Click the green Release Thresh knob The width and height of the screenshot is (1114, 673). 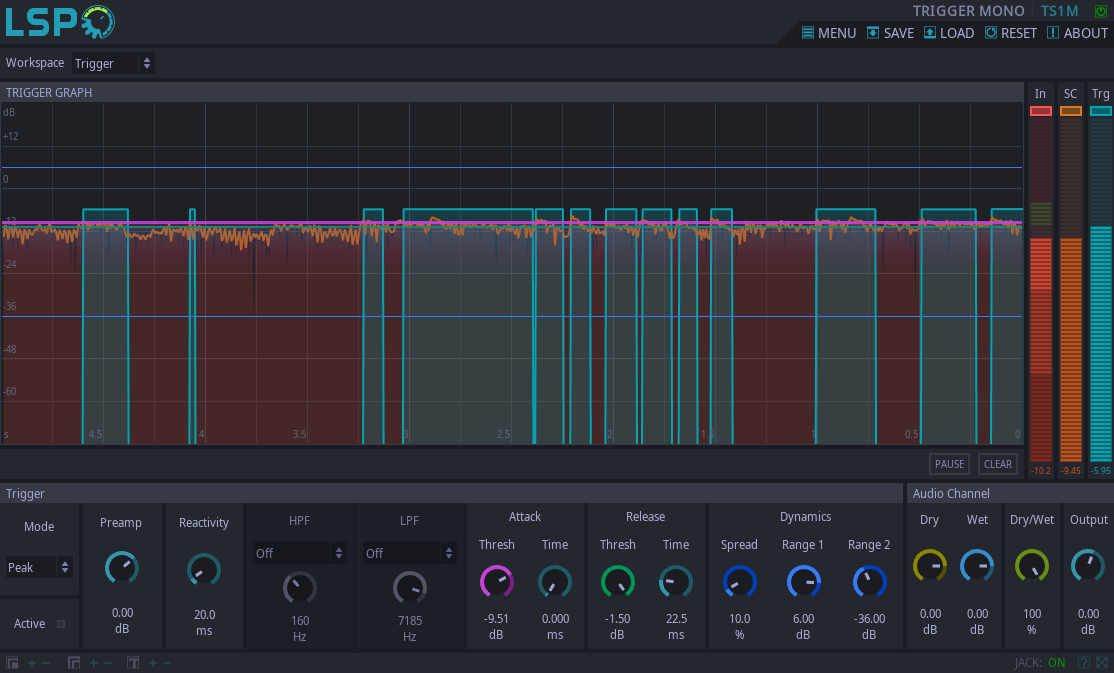617,581
